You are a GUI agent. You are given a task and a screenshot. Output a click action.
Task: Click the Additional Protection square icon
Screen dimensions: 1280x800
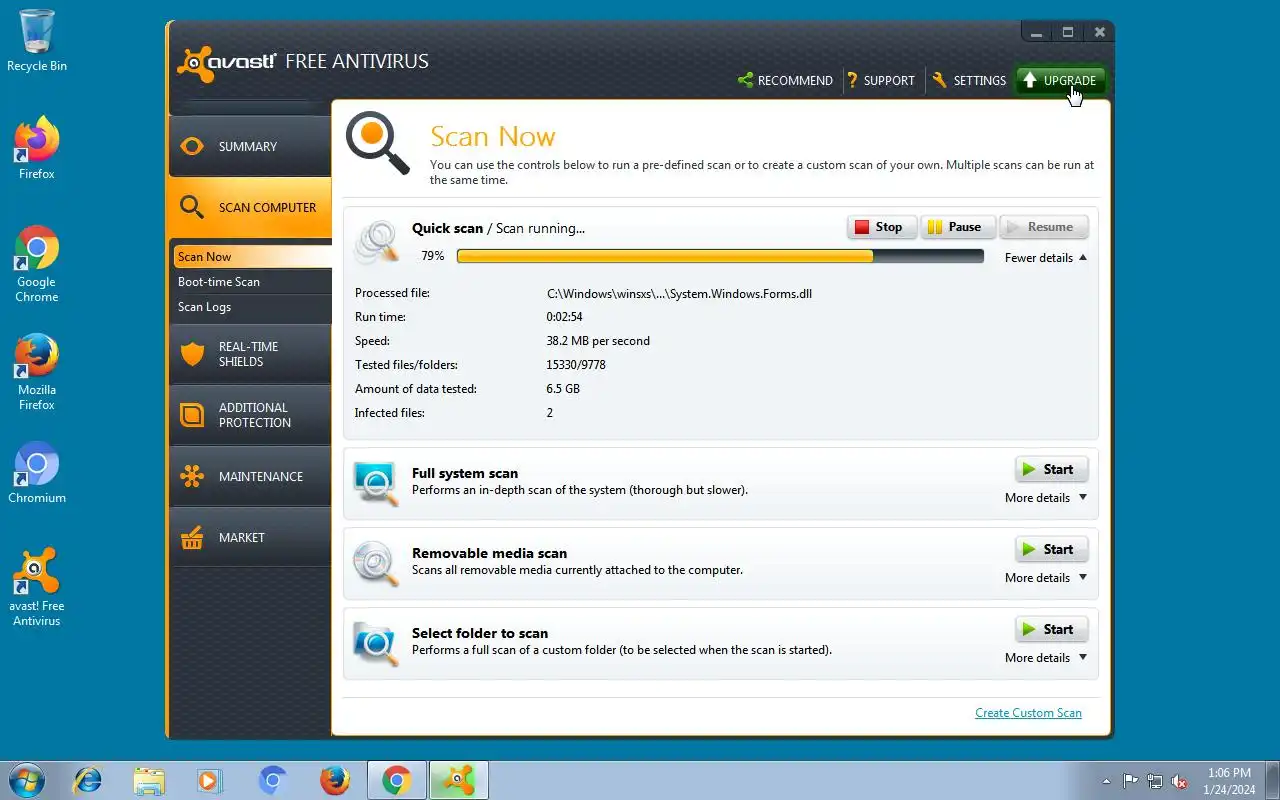coord(192,415)
